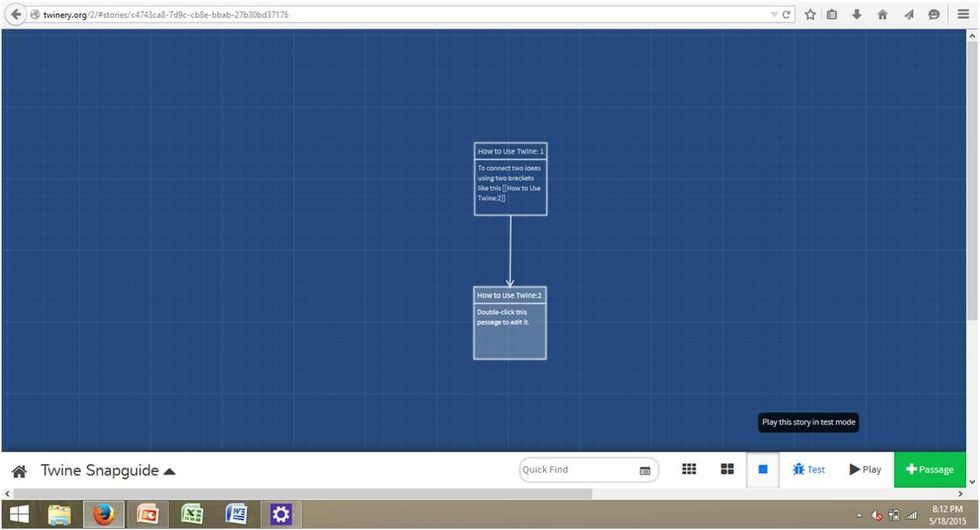The image size is (980, 530).
Task: Go to the Twine story library home
Action: [x=19, y=471]
